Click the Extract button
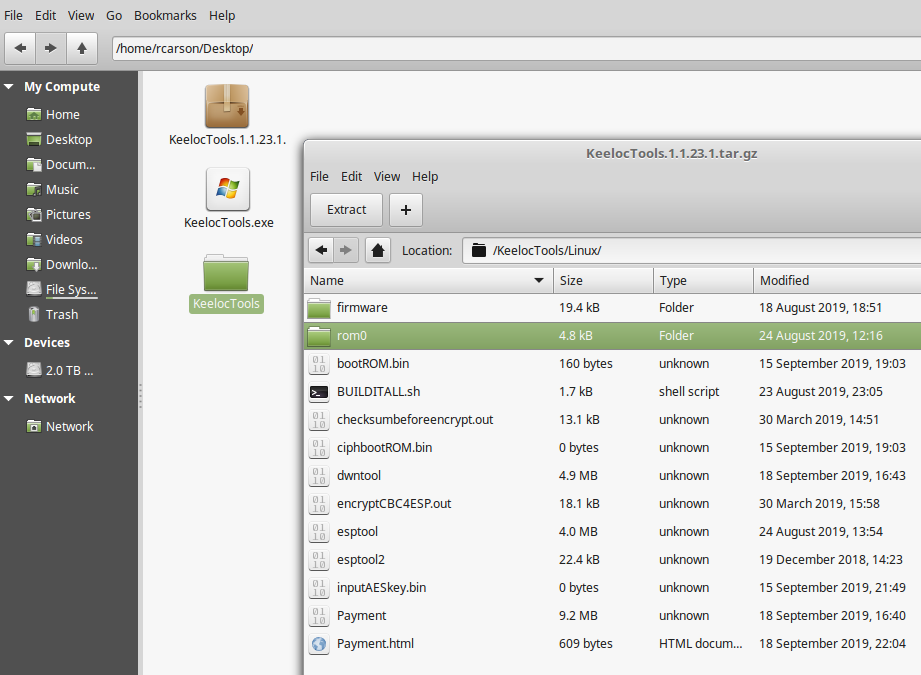The image size is (921, 675). click(346, 210)
